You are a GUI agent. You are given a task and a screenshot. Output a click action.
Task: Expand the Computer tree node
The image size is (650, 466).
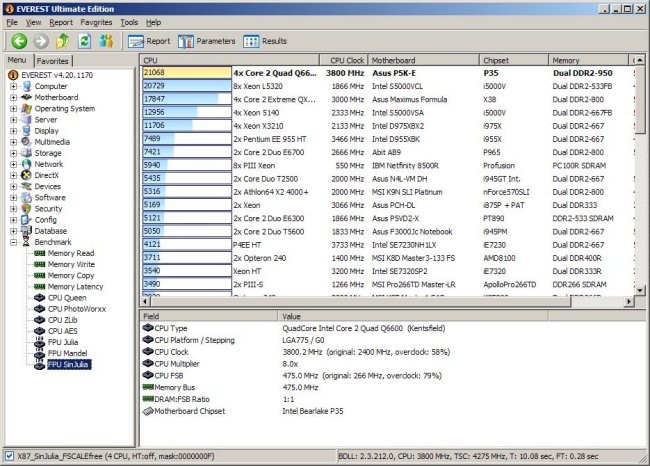14,86
